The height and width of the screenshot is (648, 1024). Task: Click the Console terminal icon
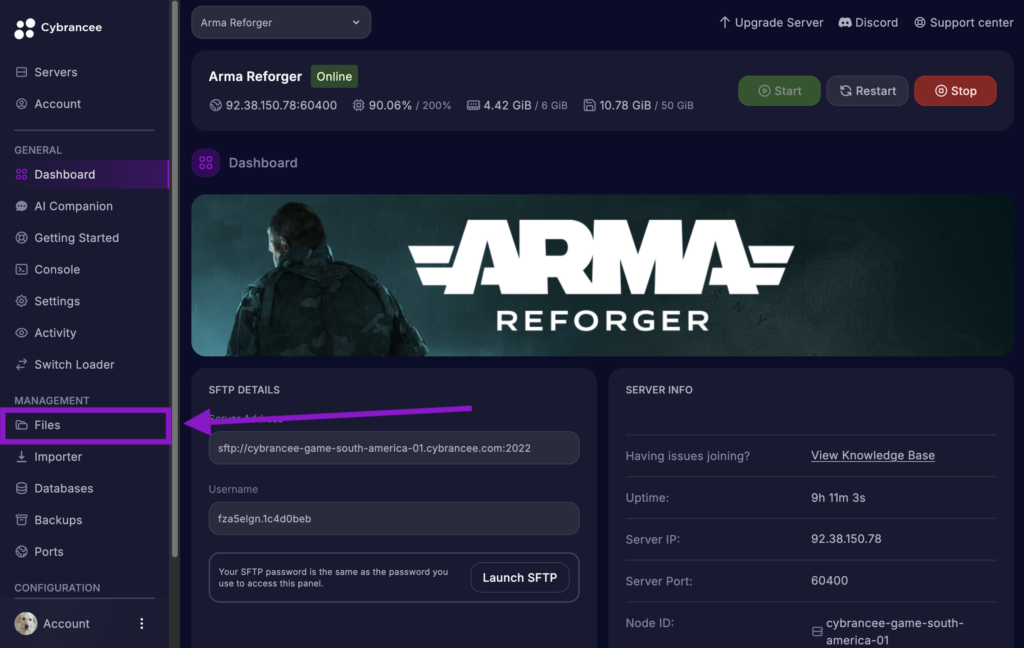point(22,269)
